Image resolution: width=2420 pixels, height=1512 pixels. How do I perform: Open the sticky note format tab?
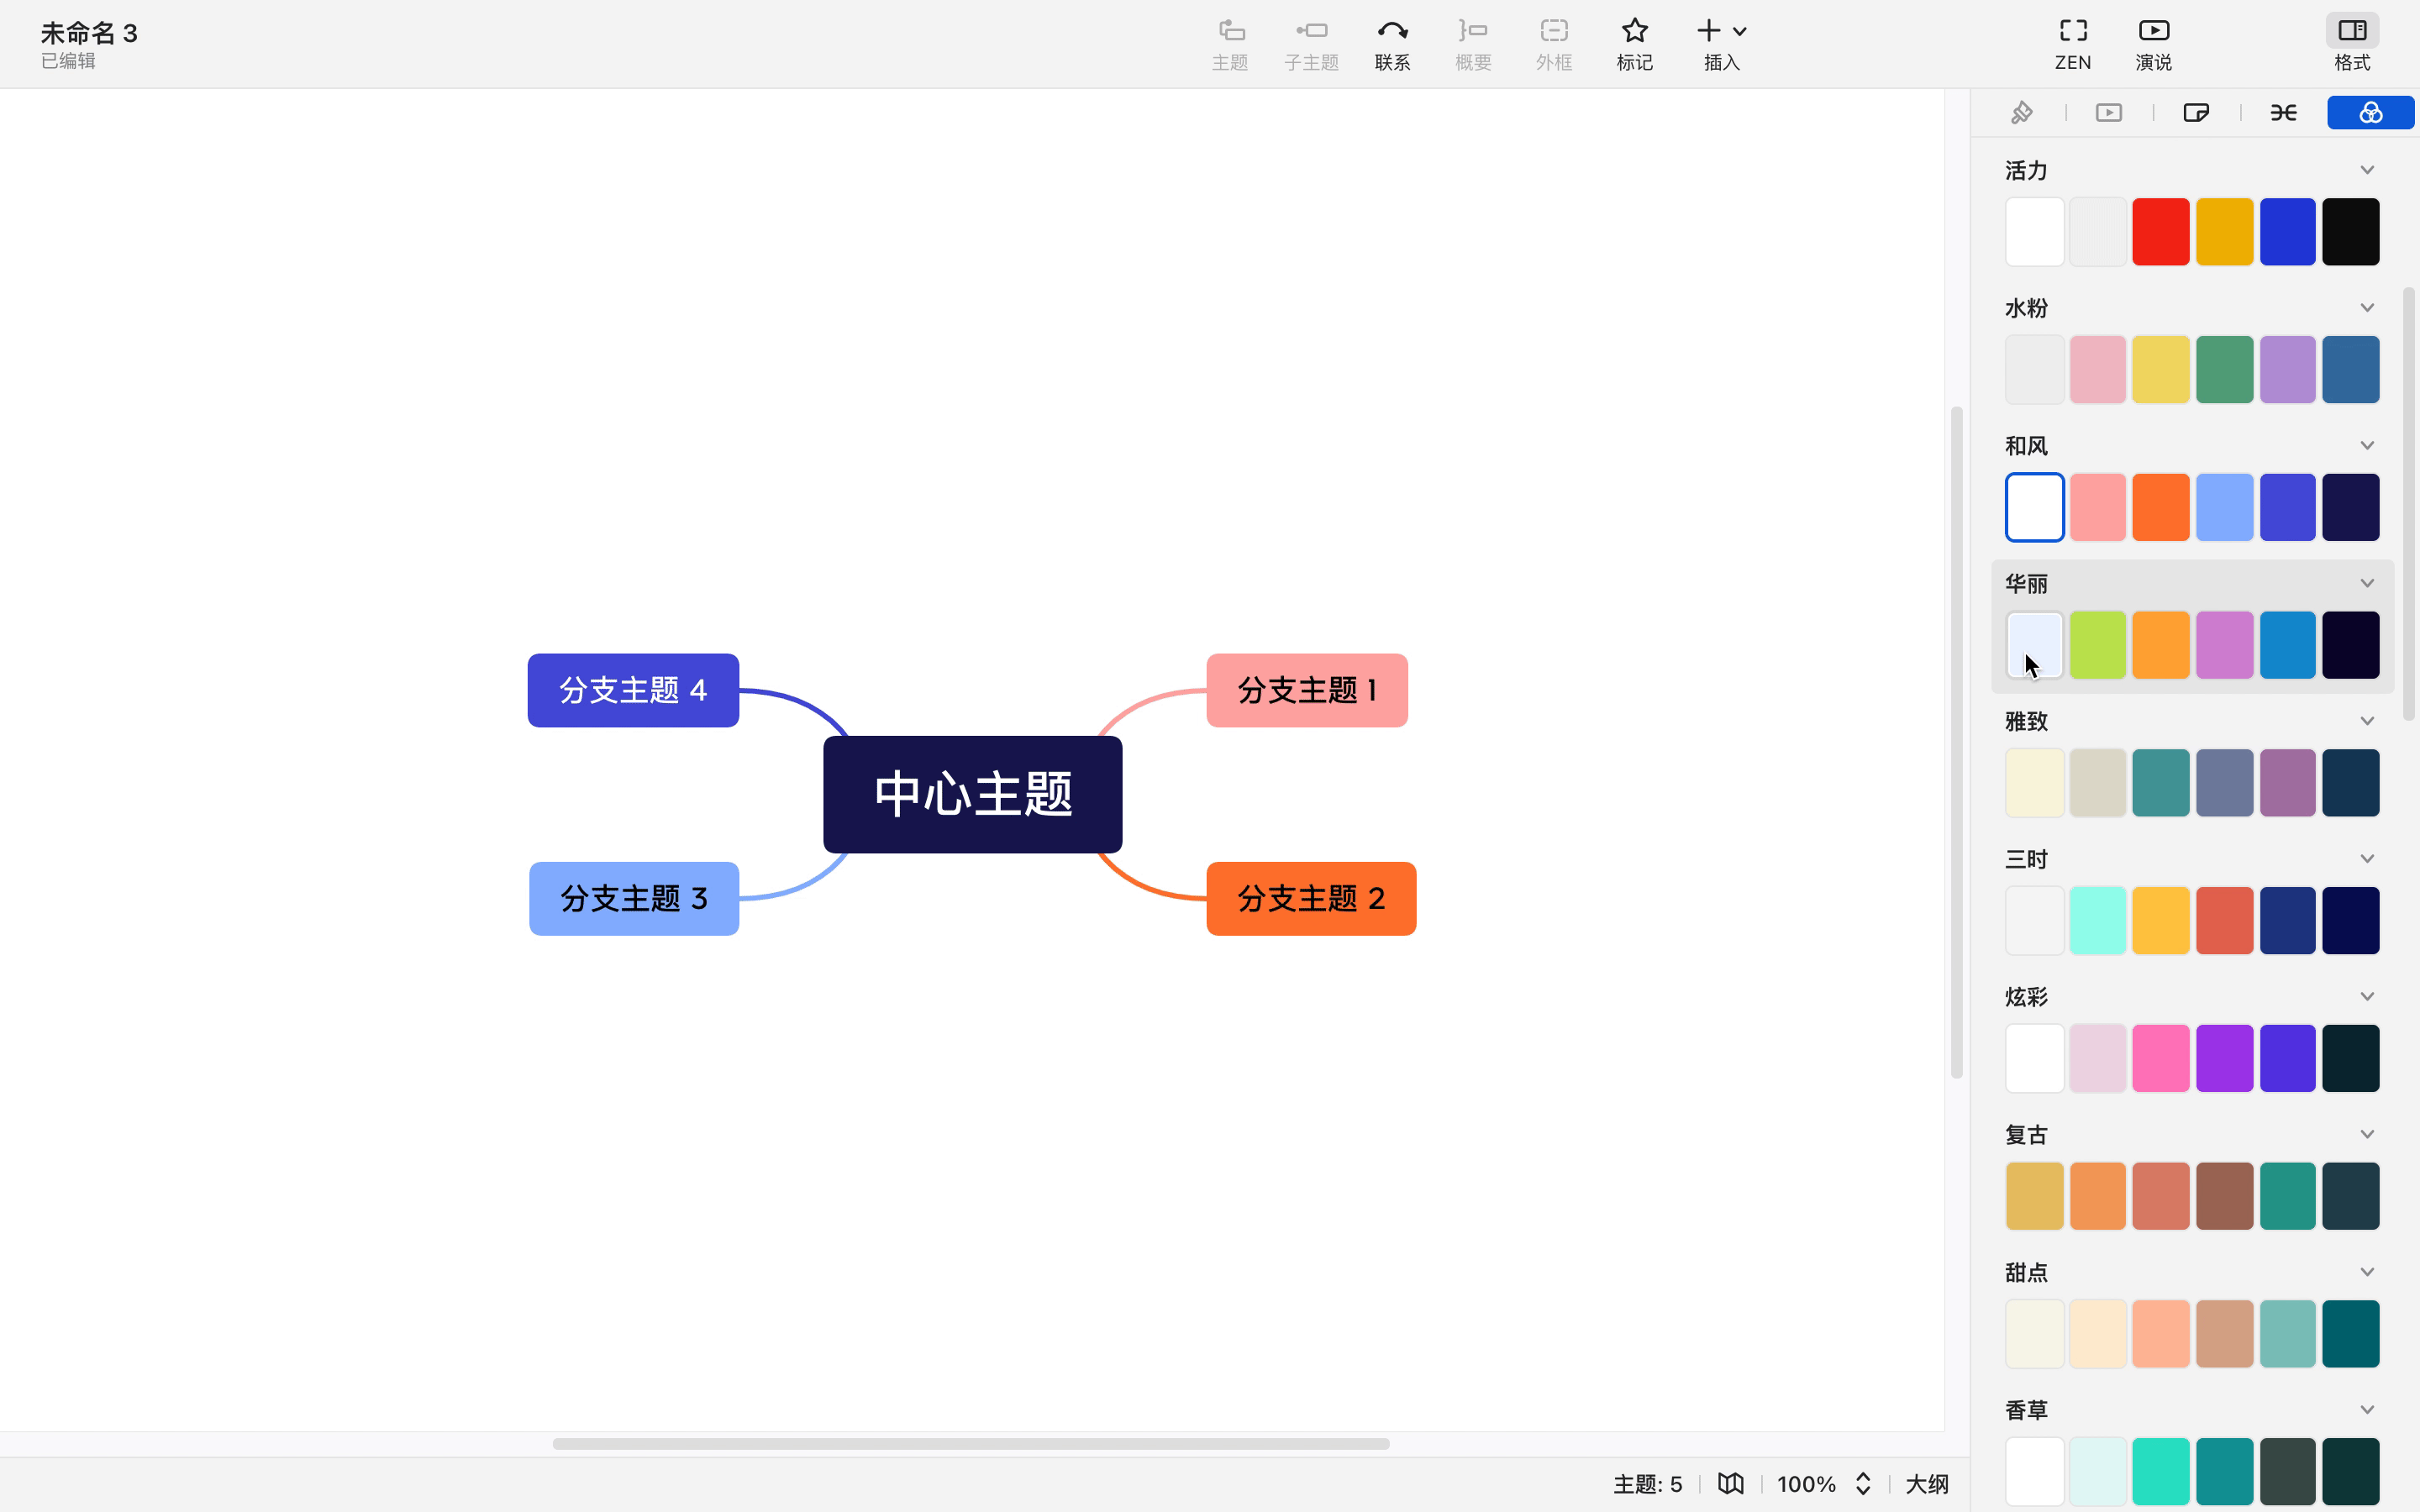pyautogui.click(x=2196, y=113)
